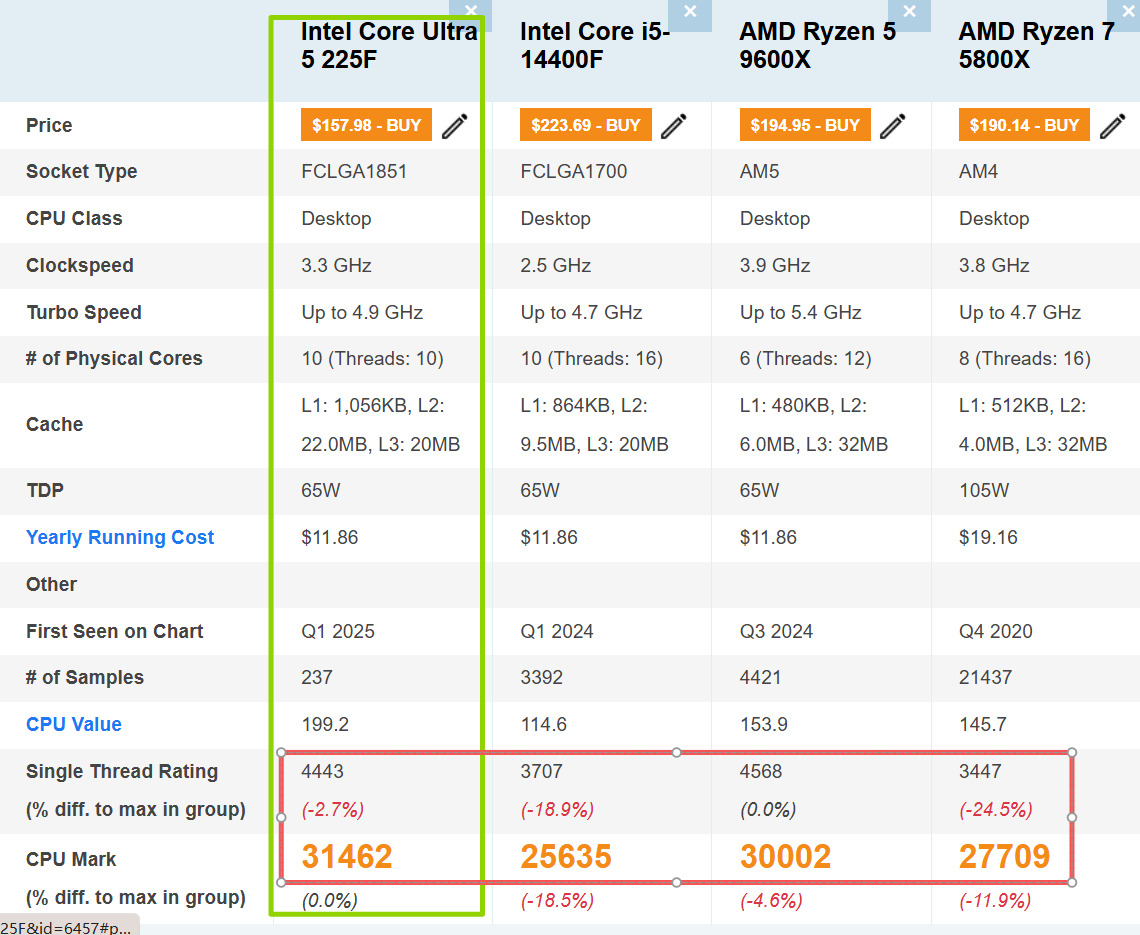The width and height of the screenshot is (1140, 935).
Task: Click socket type FCLGA1700
Action: (x=573, y=172)
